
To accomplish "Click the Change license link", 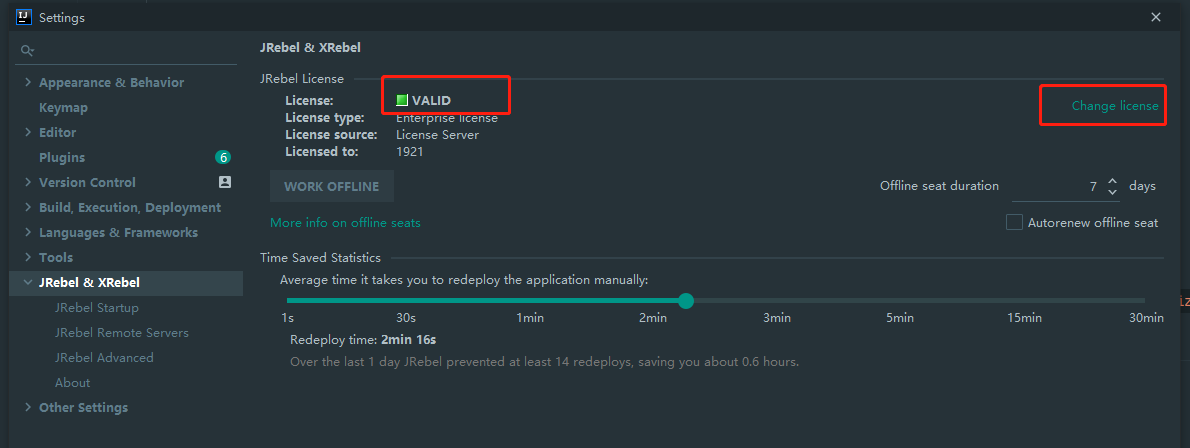I will click(1115, 106).
